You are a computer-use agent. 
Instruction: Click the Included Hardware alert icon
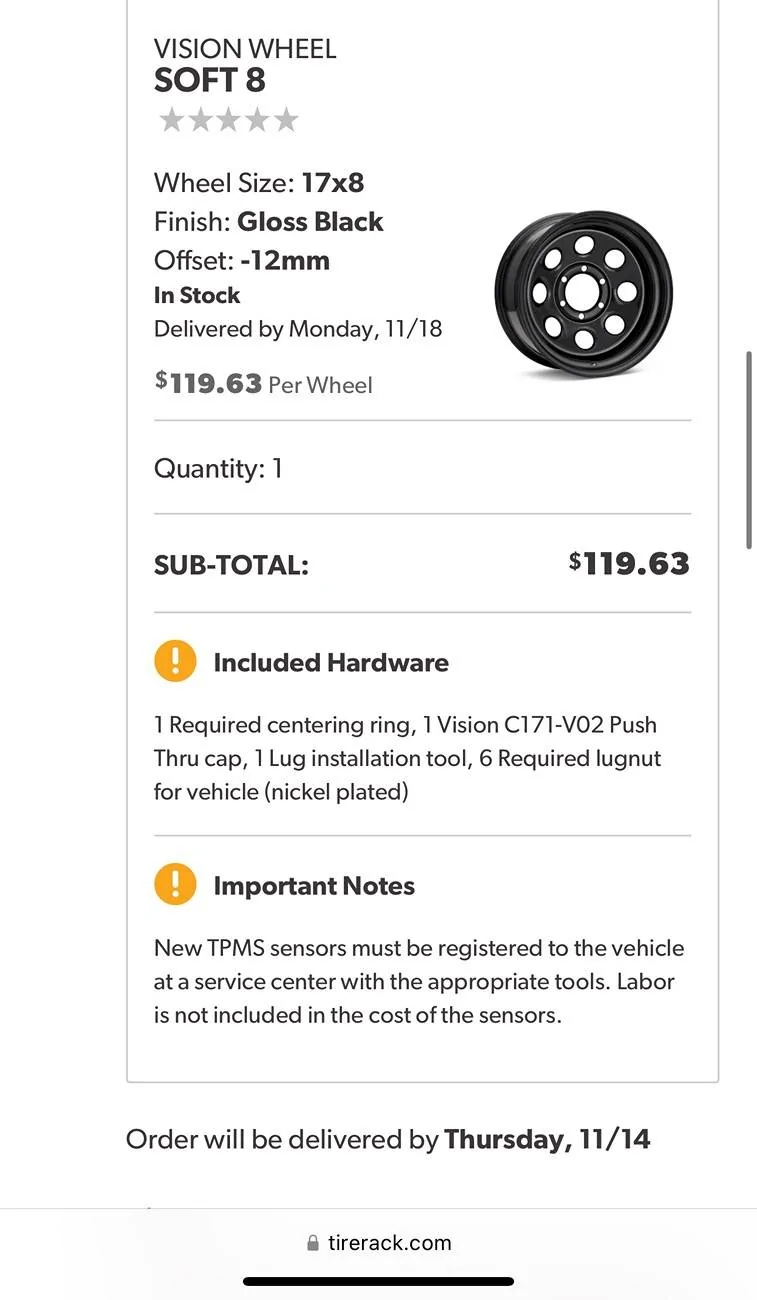coord(175,662)
